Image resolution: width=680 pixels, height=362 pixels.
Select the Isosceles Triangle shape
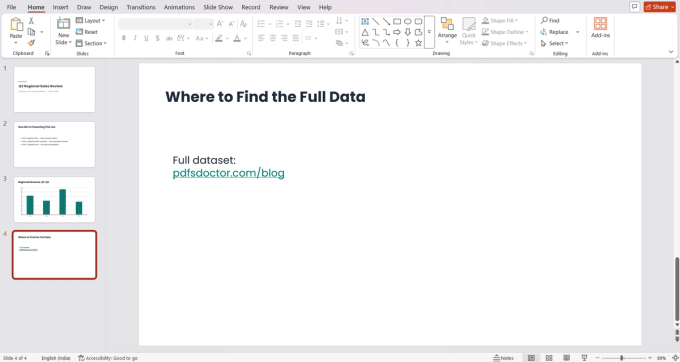pos(365,32)
